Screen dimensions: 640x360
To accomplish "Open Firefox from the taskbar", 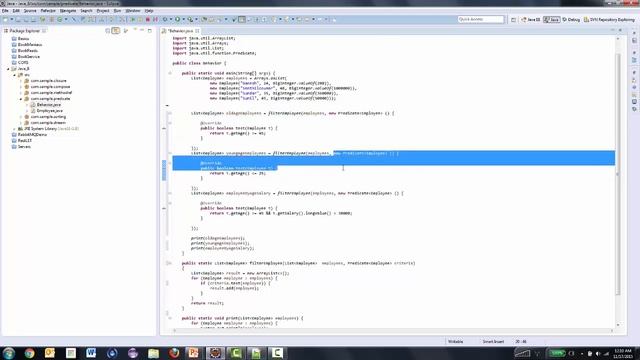I will tap(174, 353).
